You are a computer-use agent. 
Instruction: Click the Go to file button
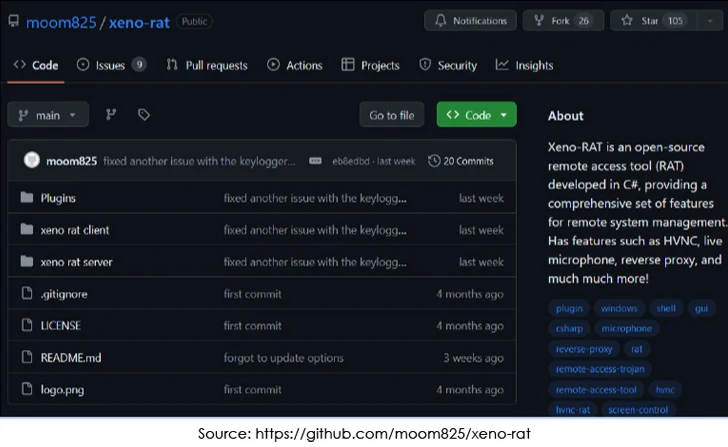click(391, 115)
